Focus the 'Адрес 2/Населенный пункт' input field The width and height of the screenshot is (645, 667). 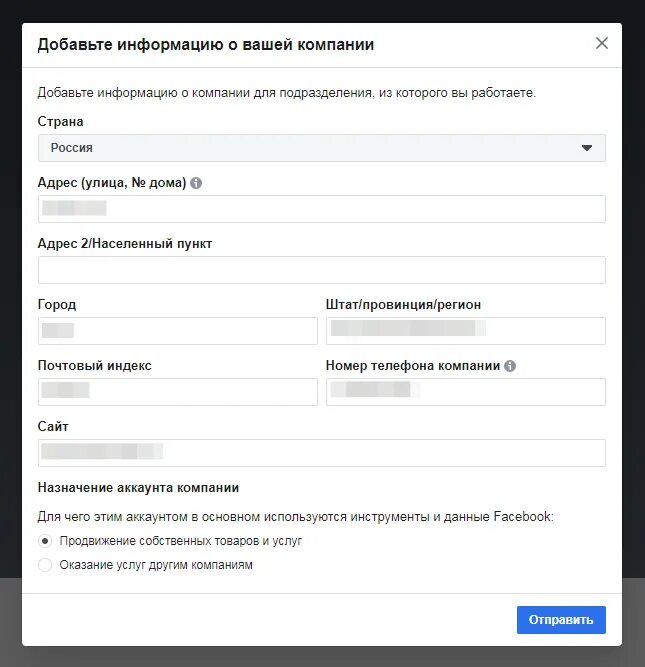[321, 270]
